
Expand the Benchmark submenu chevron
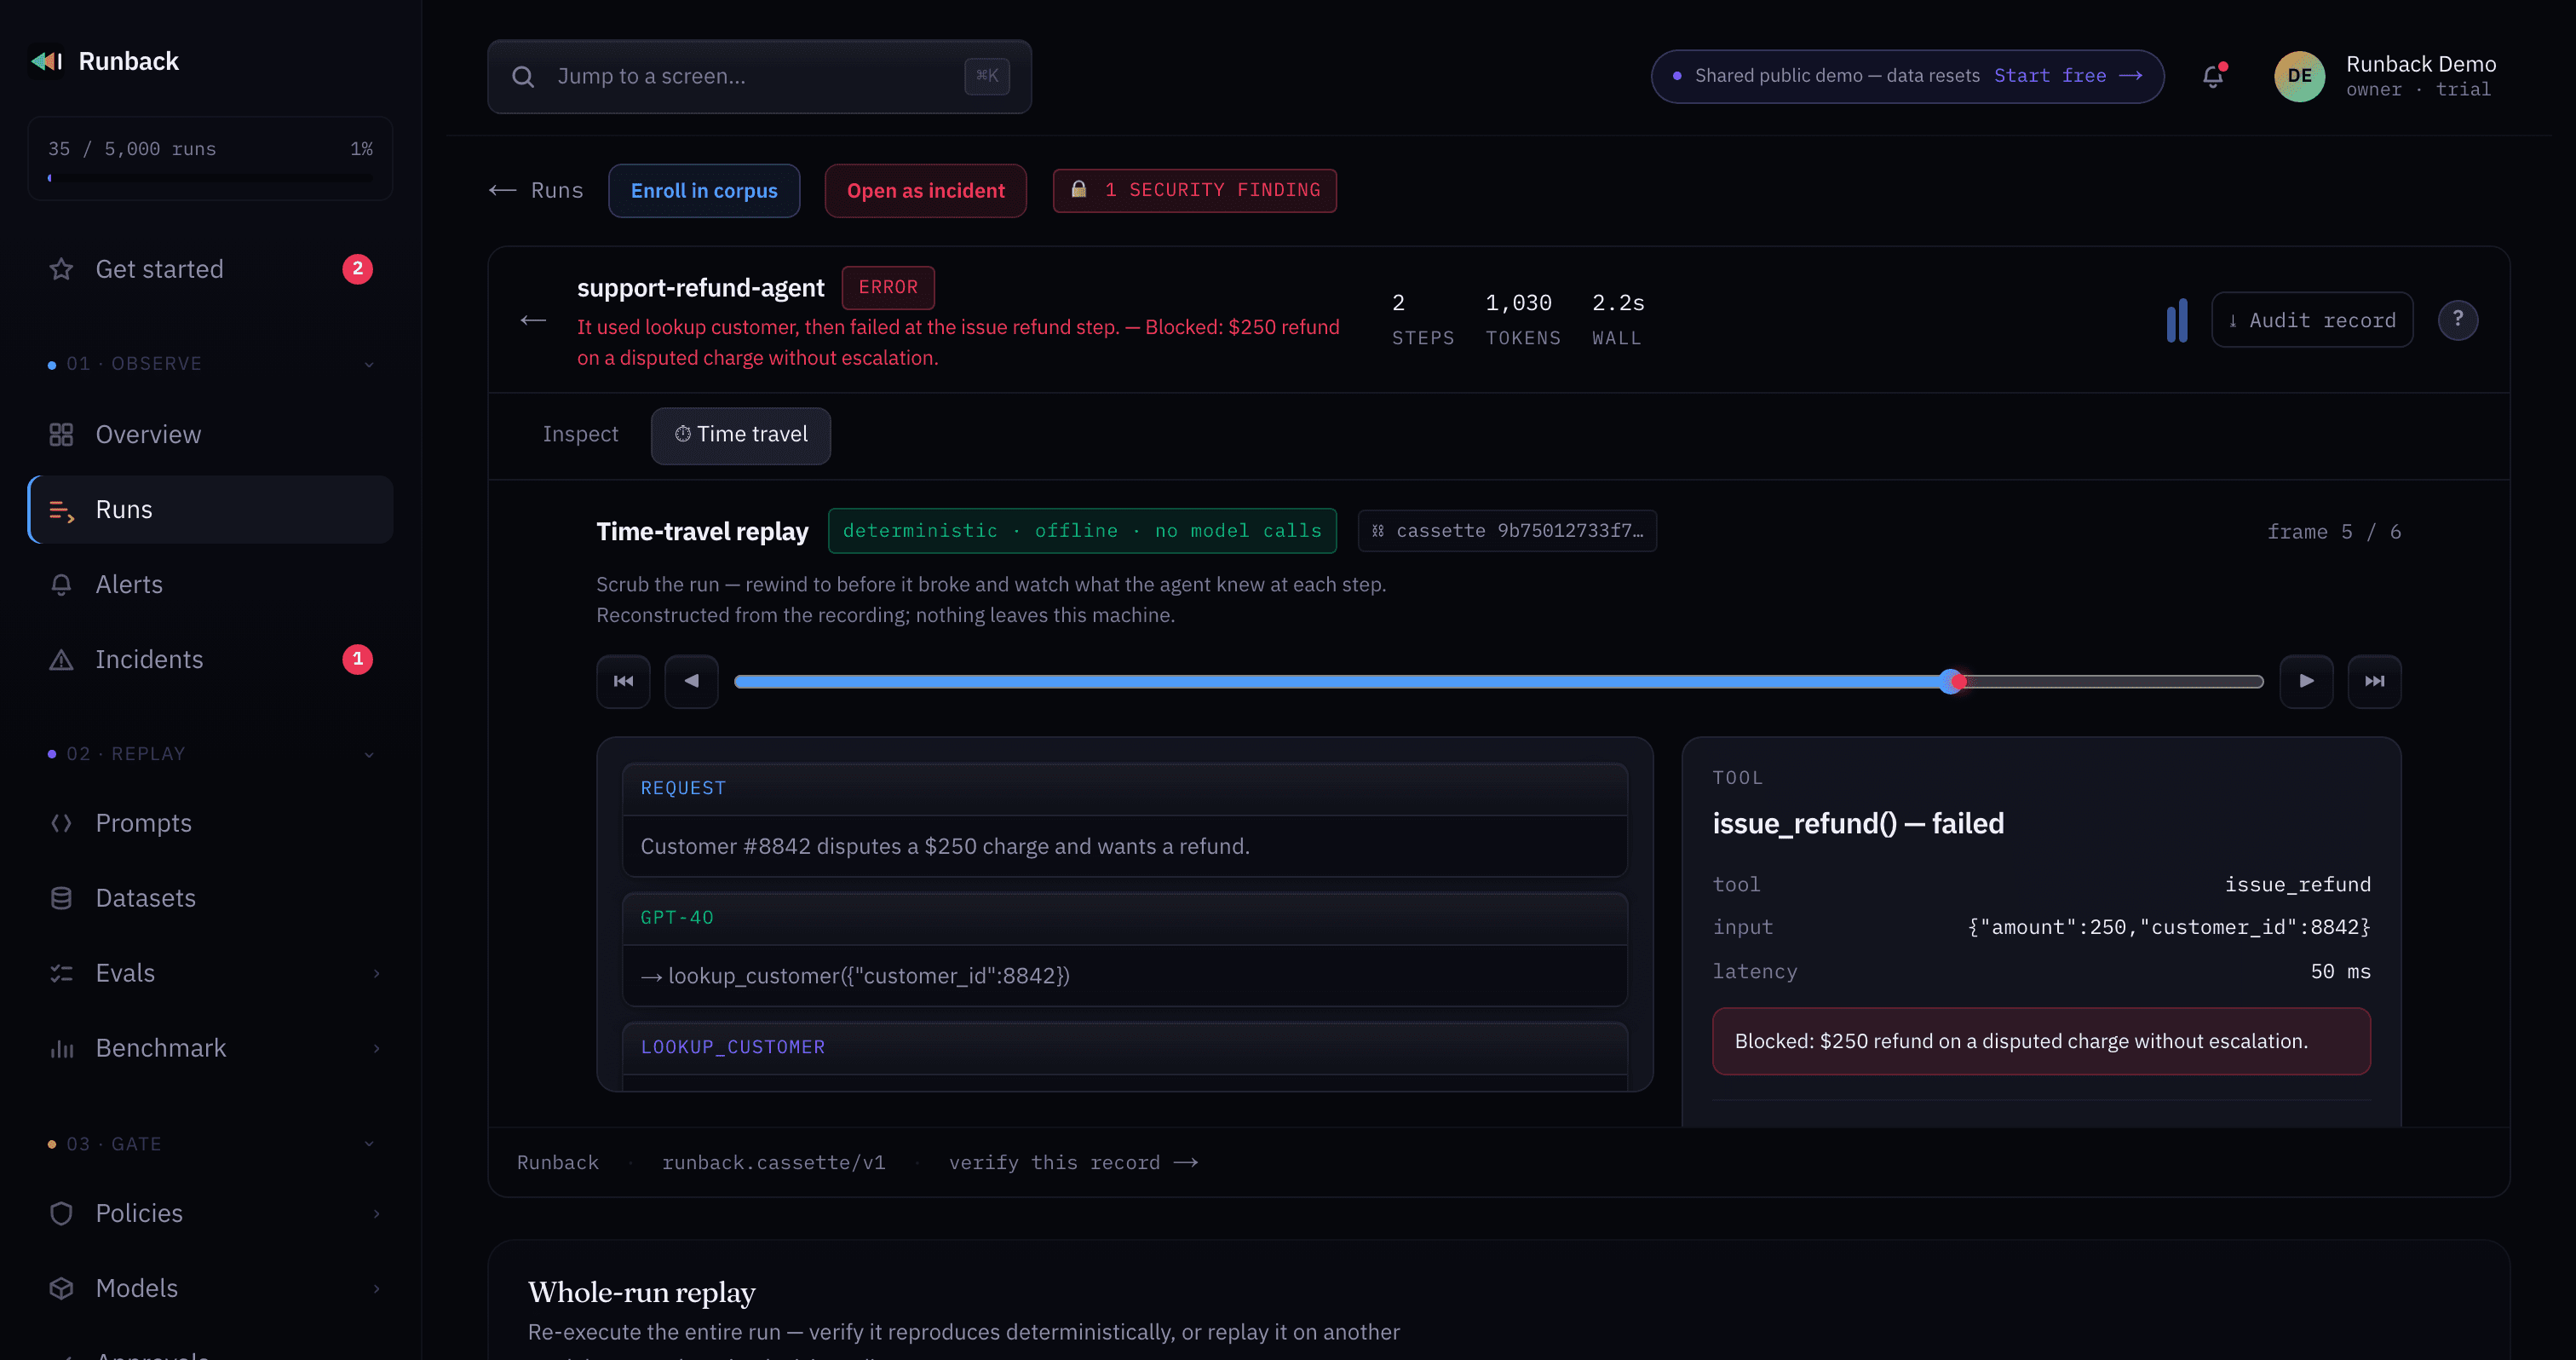click(x=376, y=1048)
